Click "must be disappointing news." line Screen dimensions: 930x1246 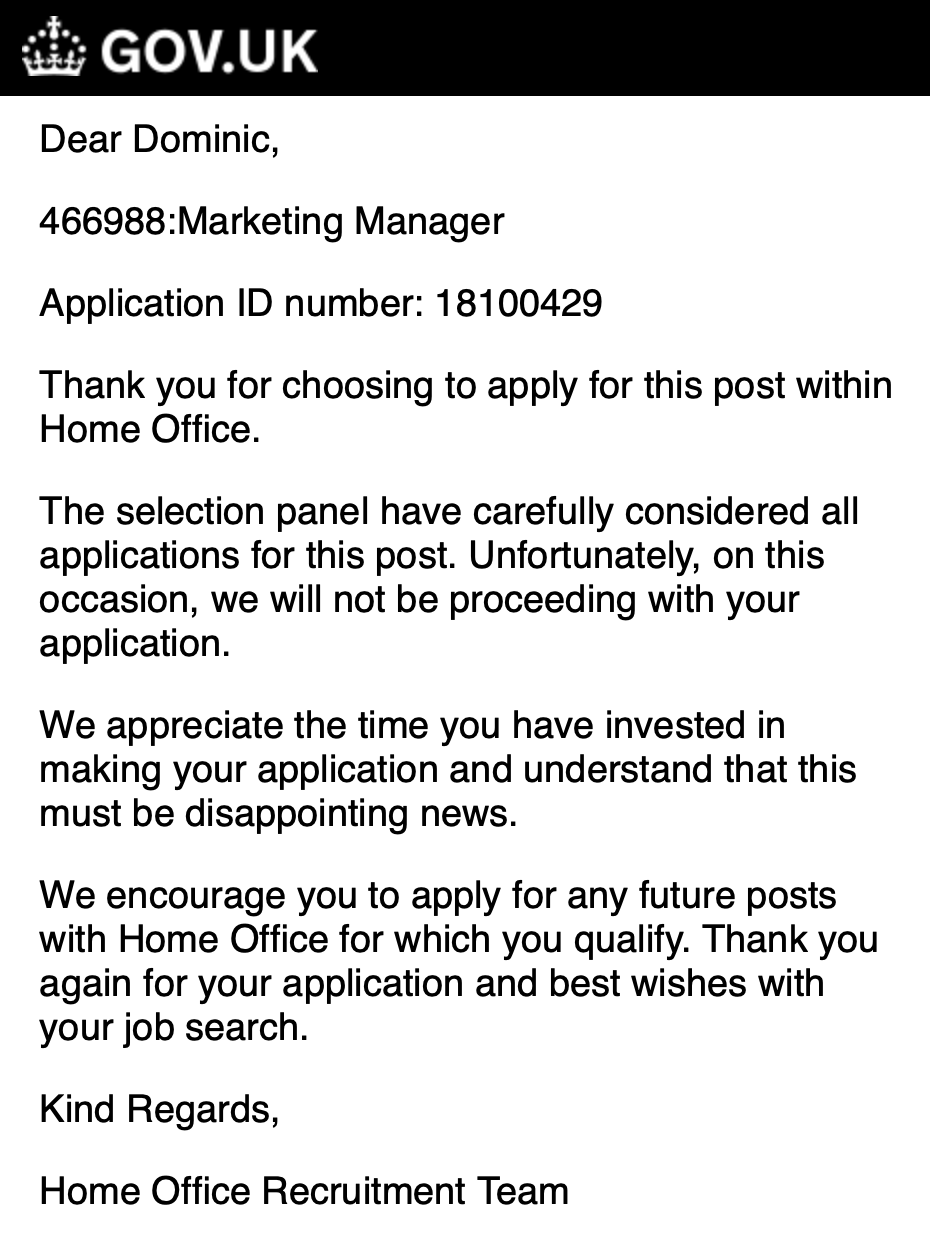coord(279,814)
